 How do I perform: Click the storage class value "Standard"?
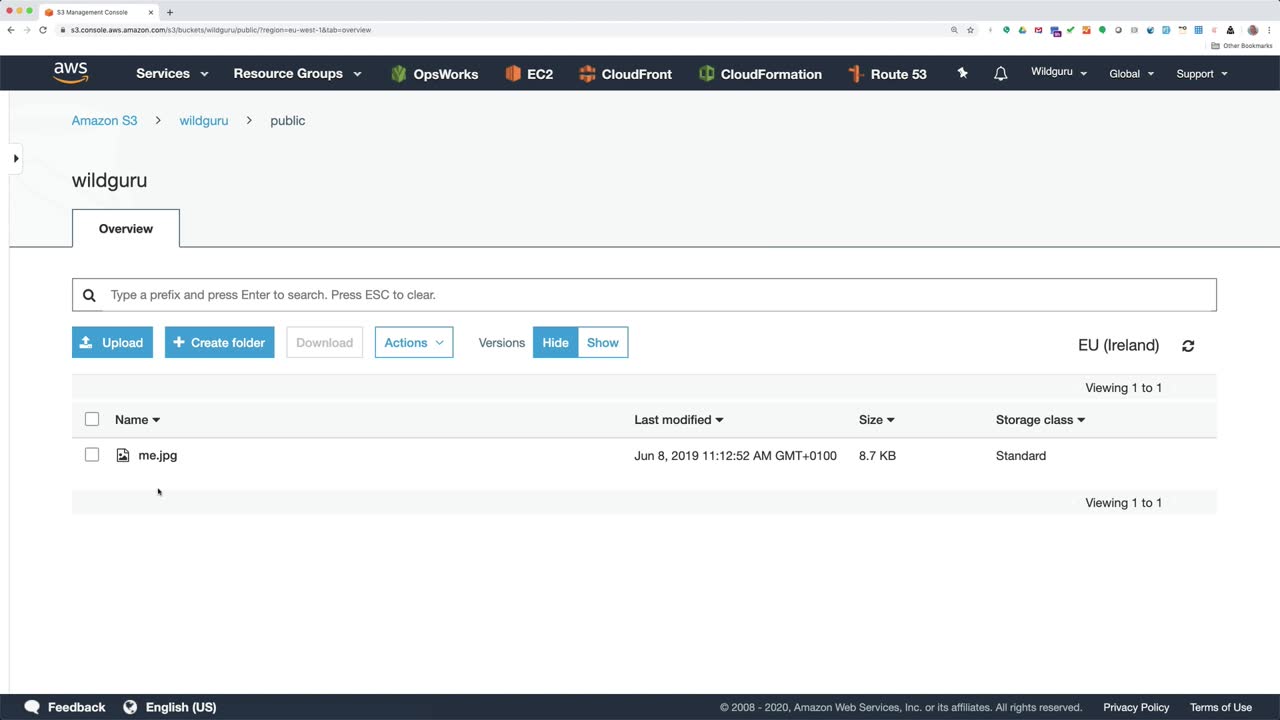tap(1021, 455)
